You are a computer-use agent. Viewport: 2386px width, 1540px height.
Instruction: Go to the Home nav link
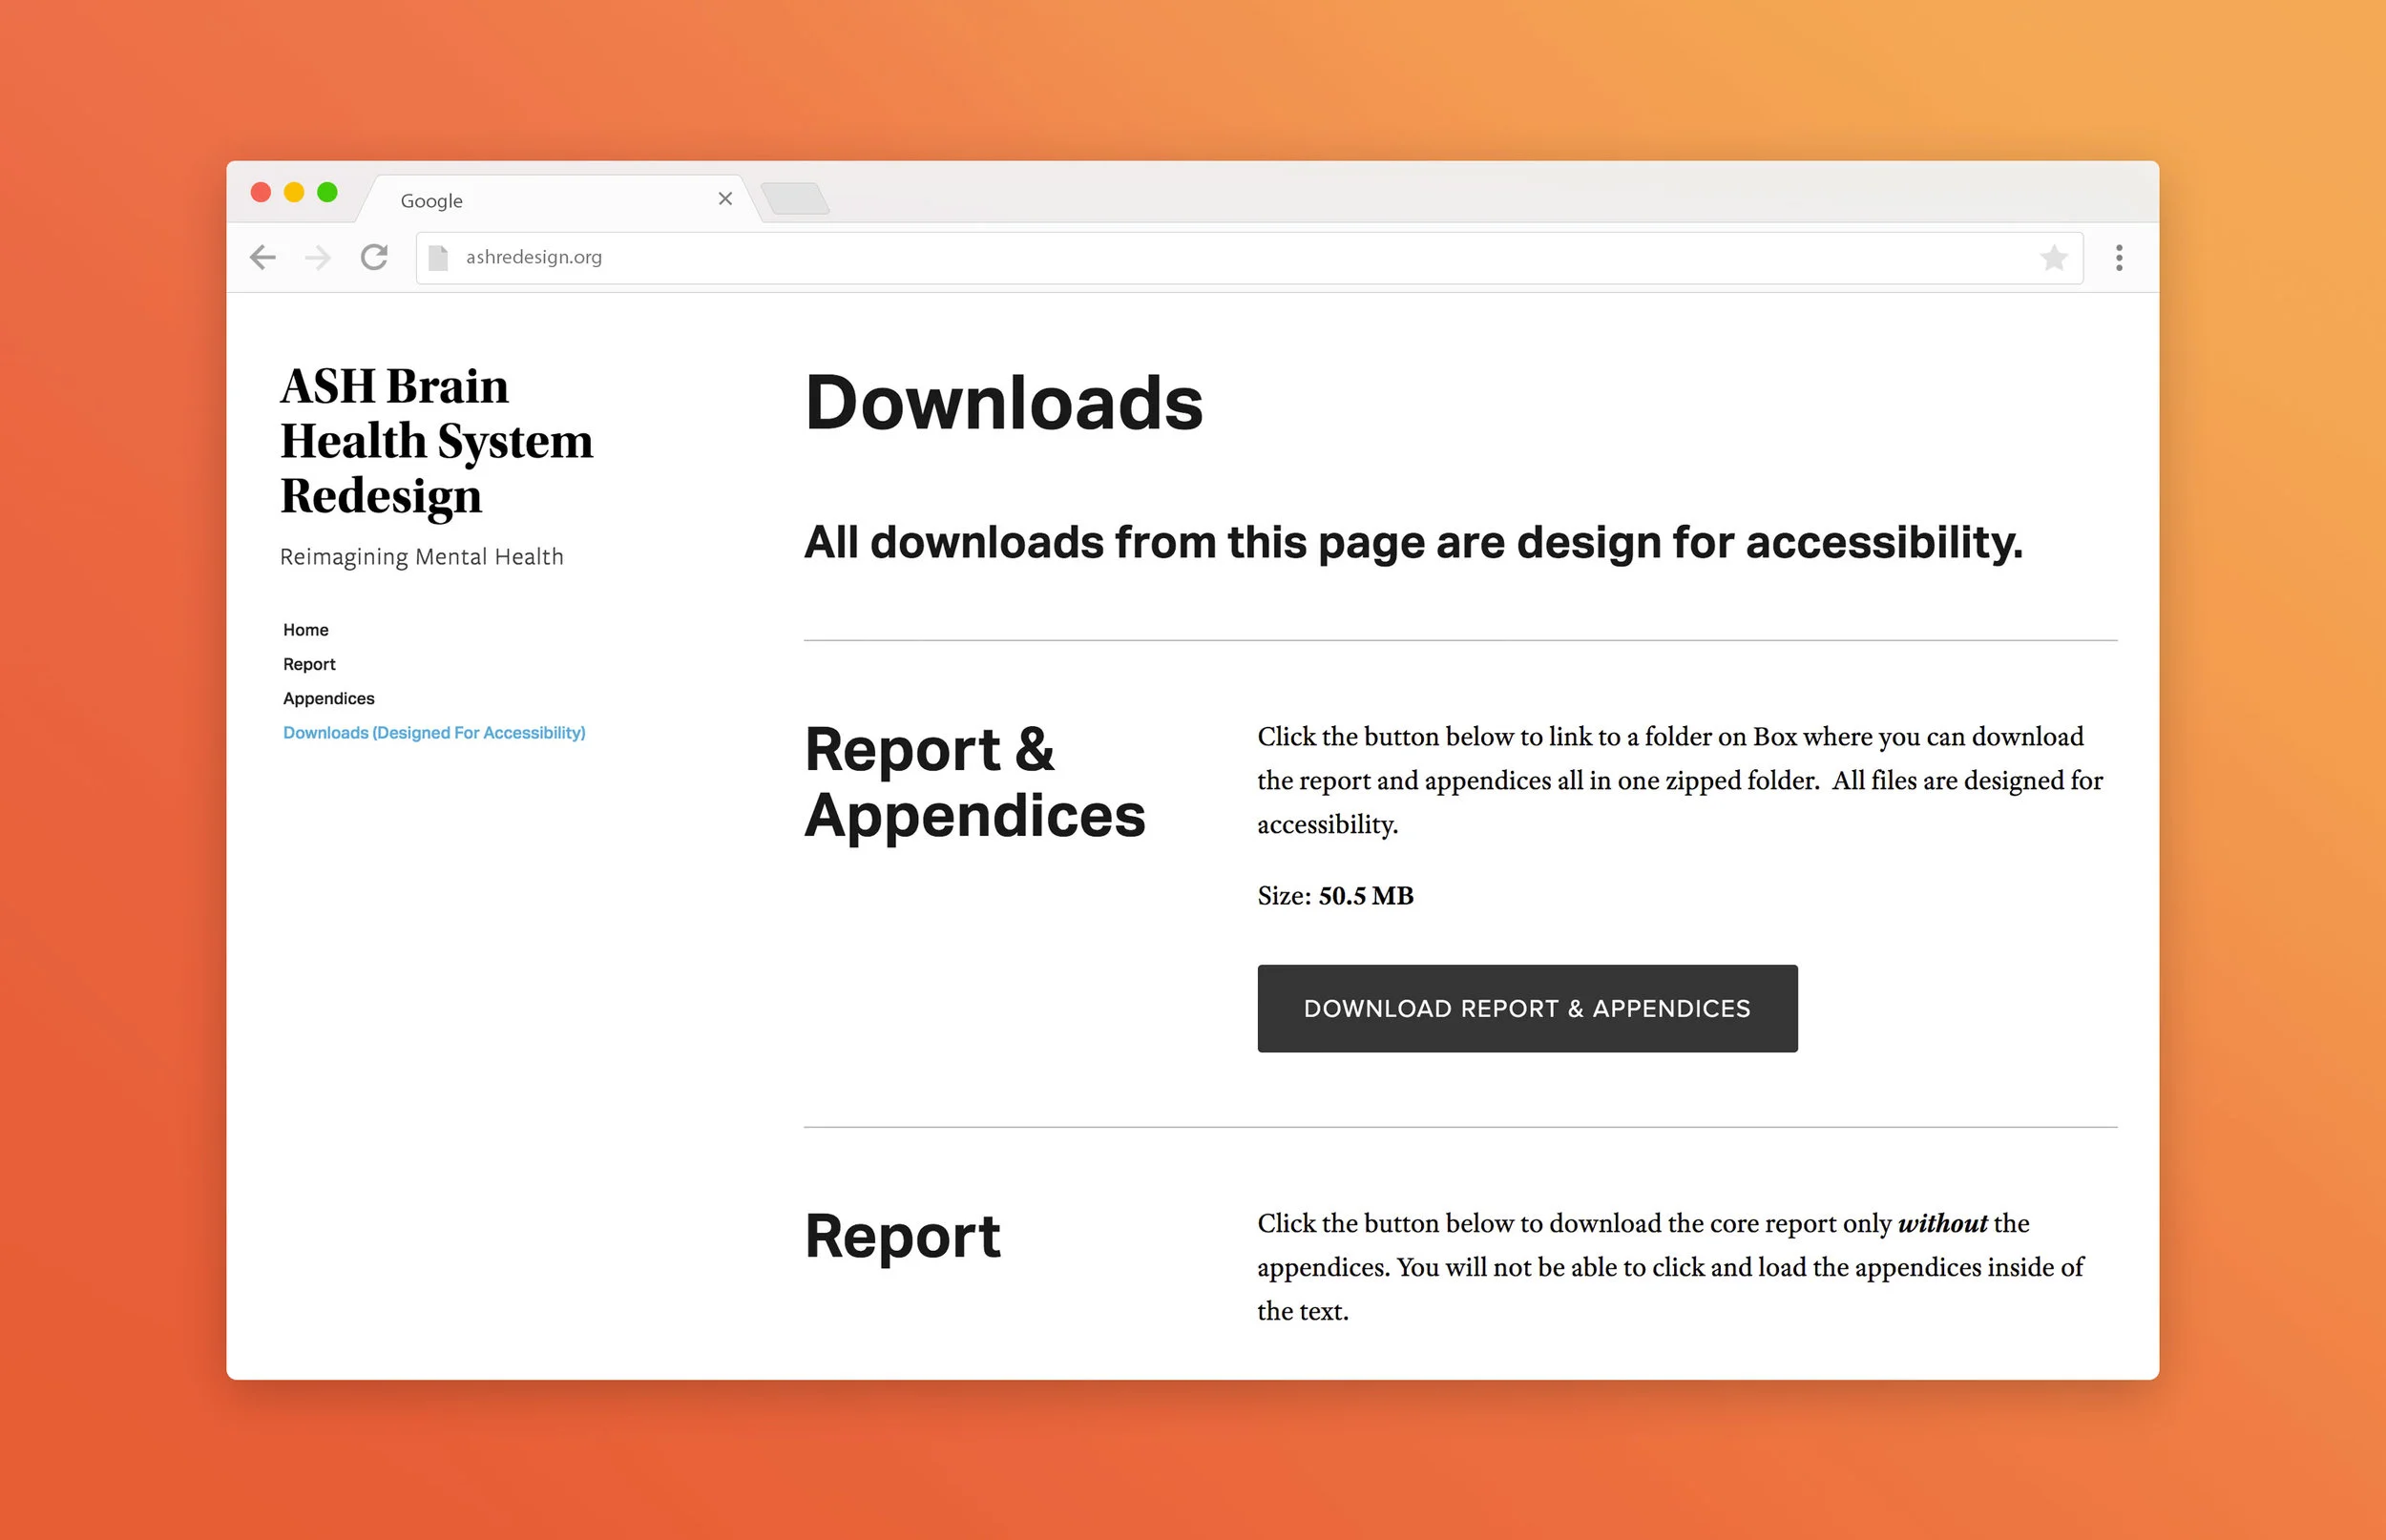(306, 630)
